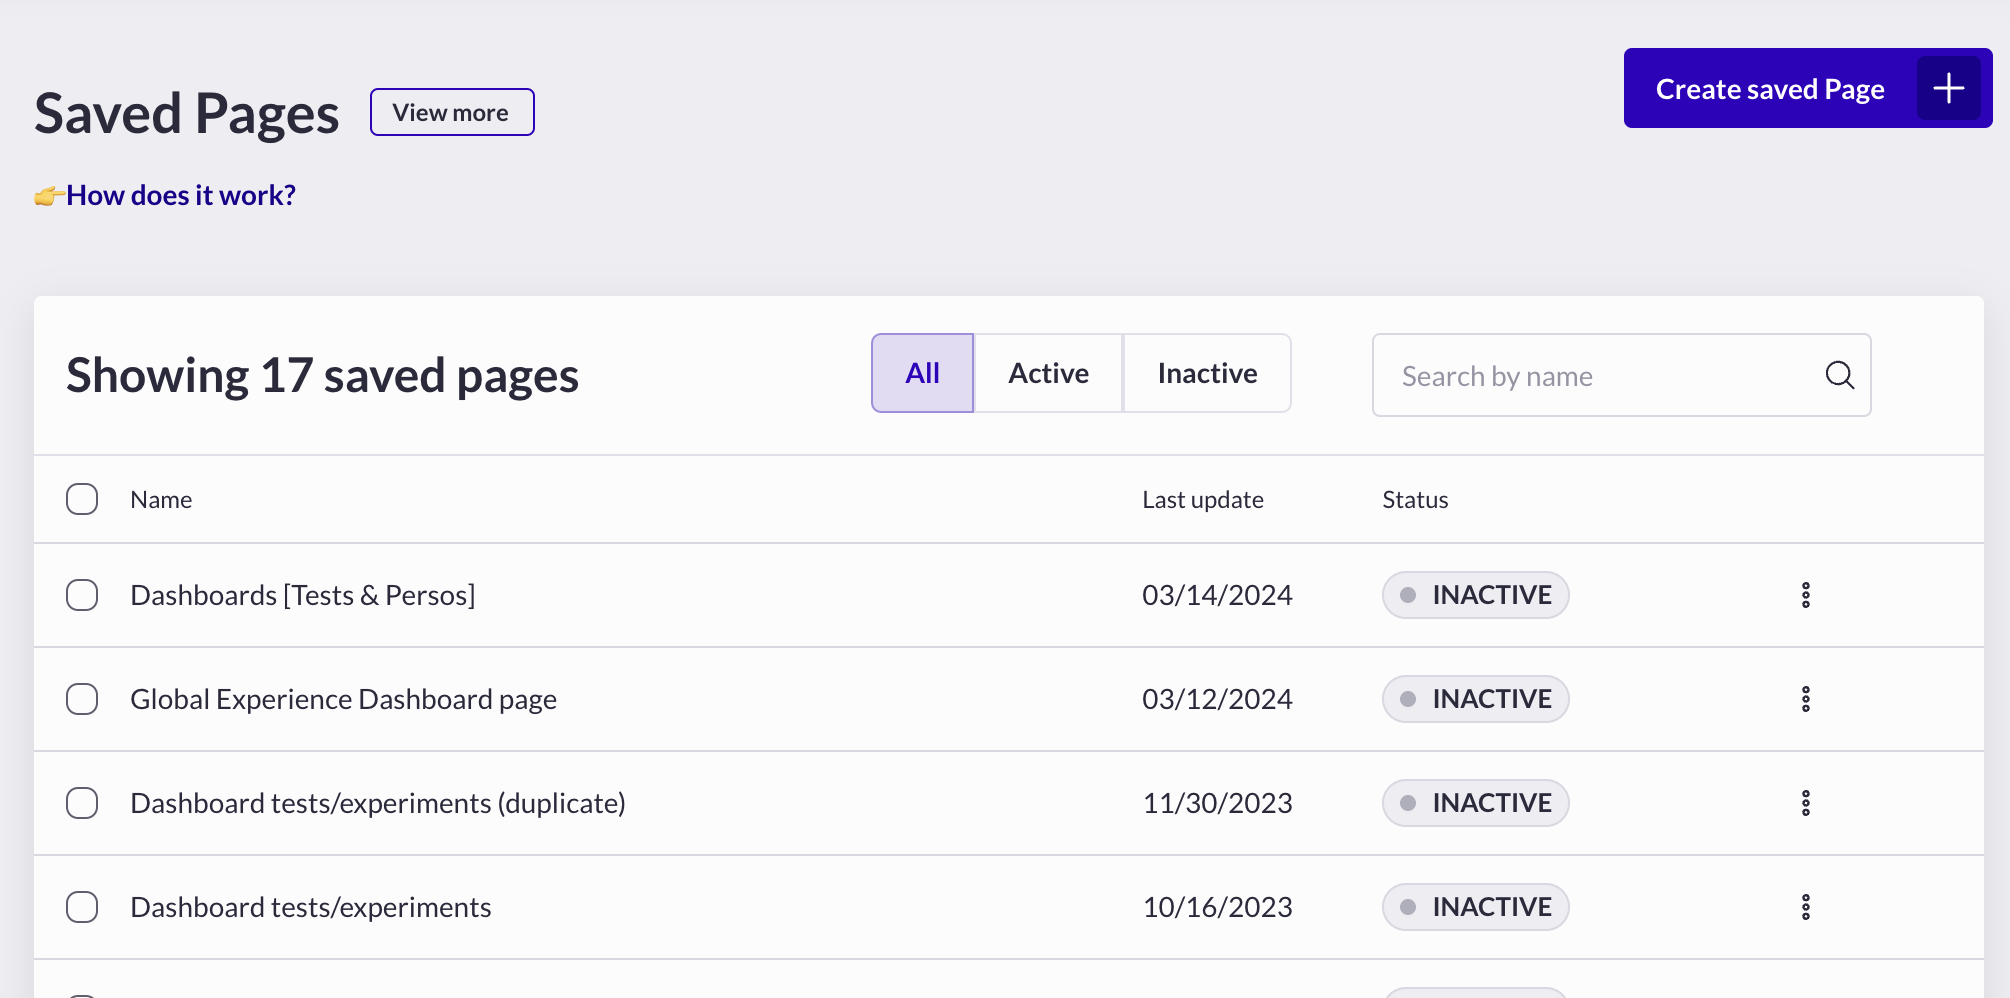The image size is (2010, 998).
Task: Open kebab menu for Dashboard tests/experiments 10/16/2023 row
Action: pos(1806,907)
